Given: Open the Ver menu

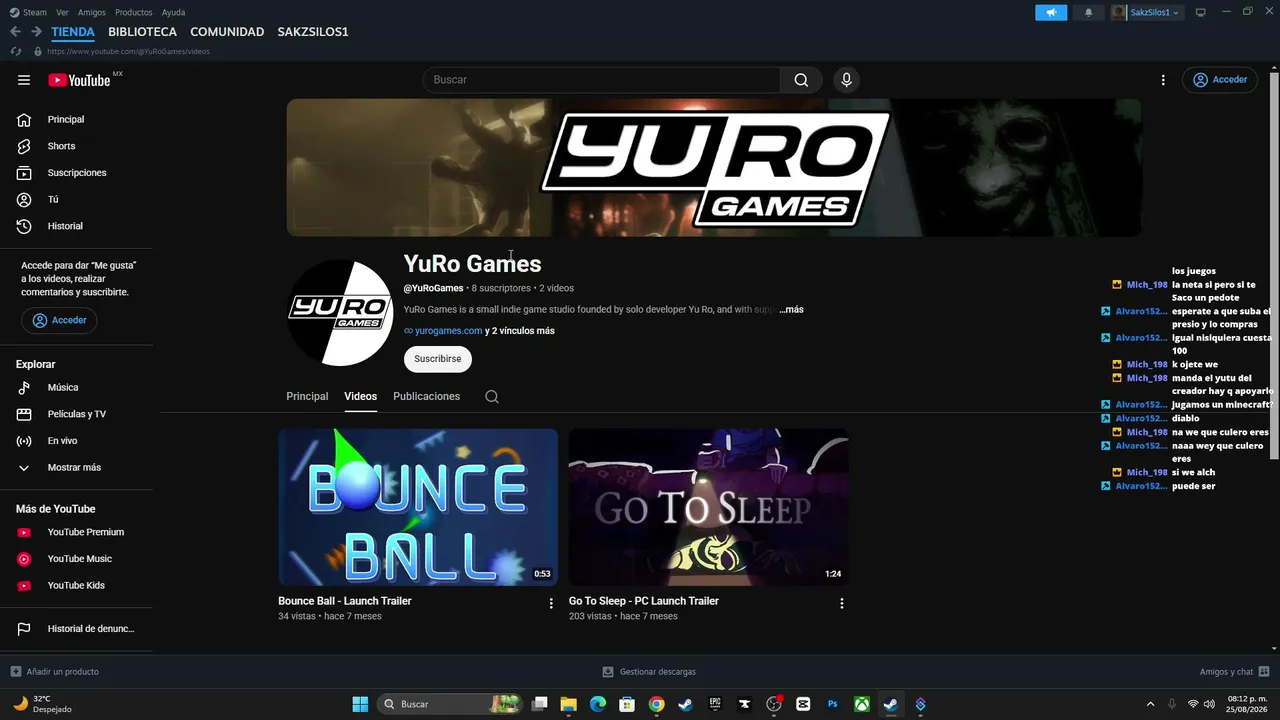Looking at the screenshot, I should tap(62, 12).
